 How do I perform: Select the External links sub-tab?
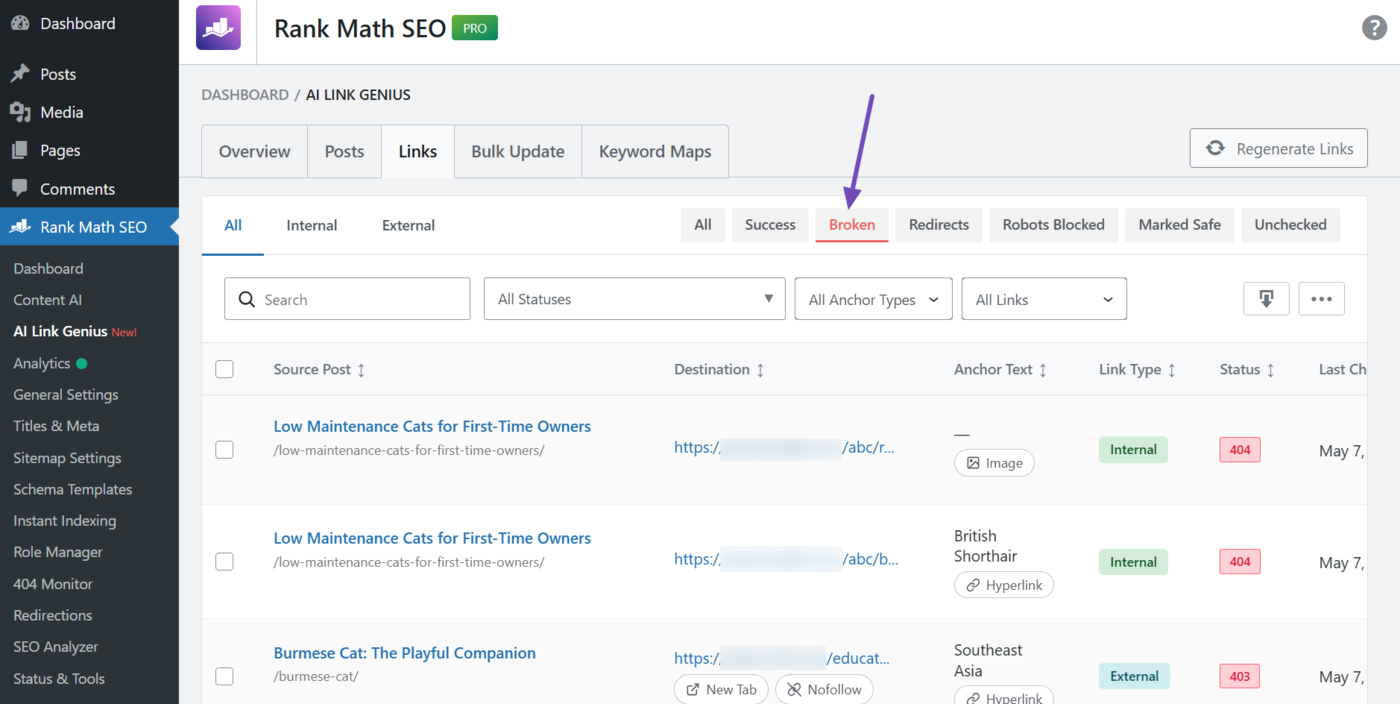click(x=408, y=225)
